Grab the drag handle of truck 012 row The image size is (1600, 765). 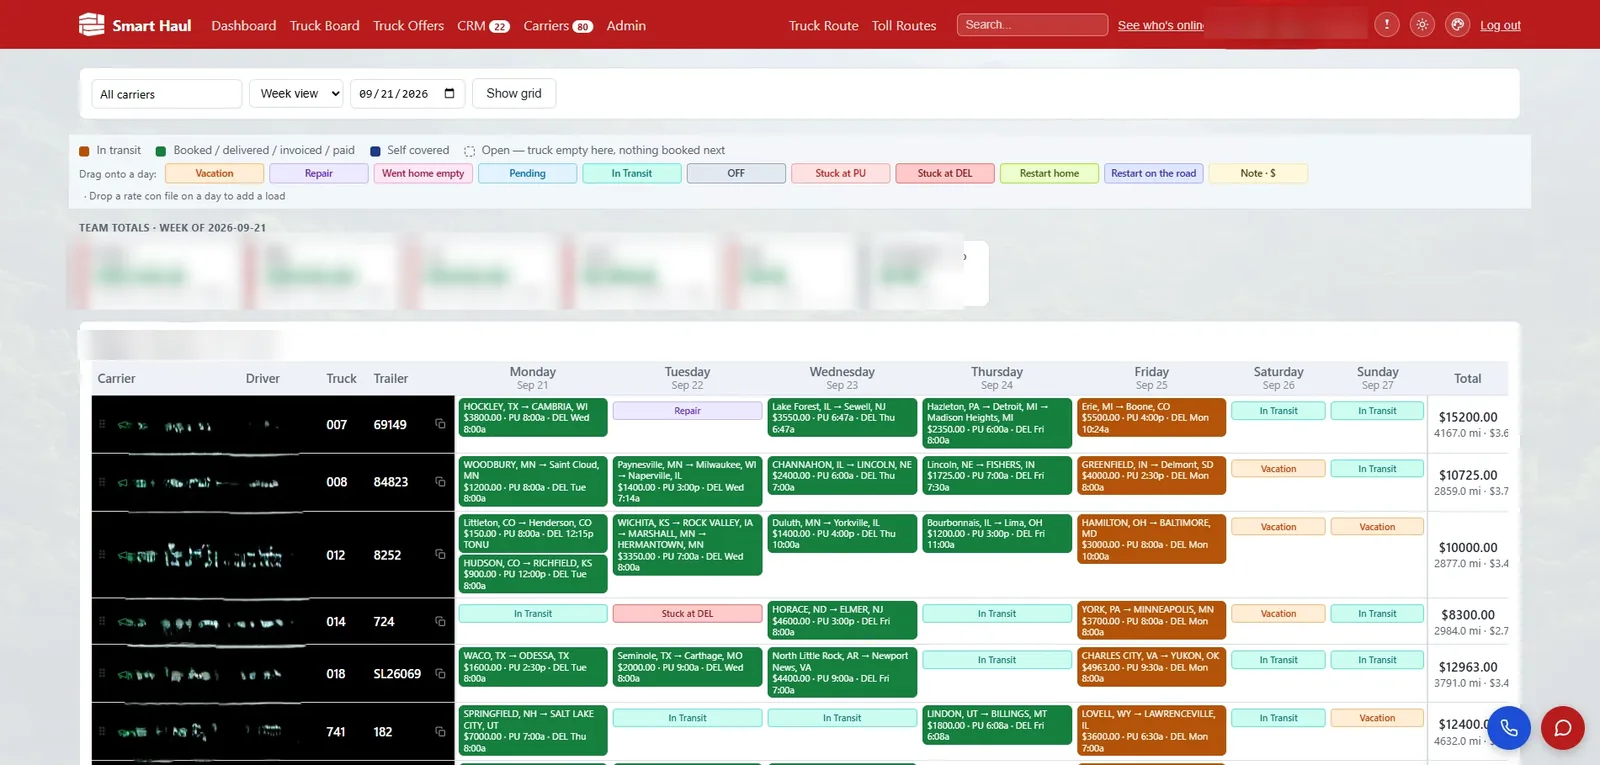tap(101, 554)
